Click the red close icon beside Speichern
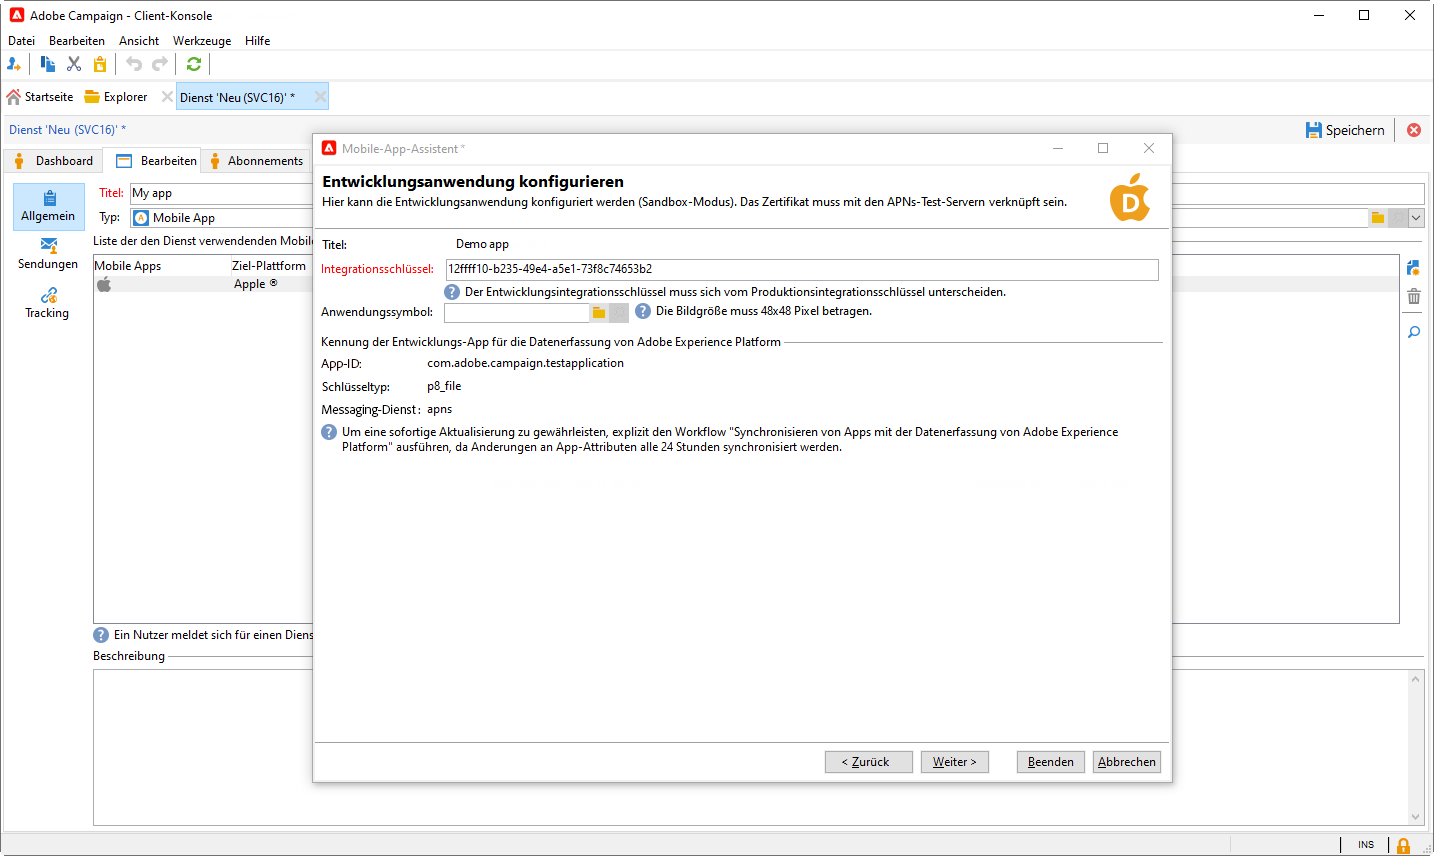This screenshot has height=856, width=1434. pyautogui.click(x=1414, y=130)
